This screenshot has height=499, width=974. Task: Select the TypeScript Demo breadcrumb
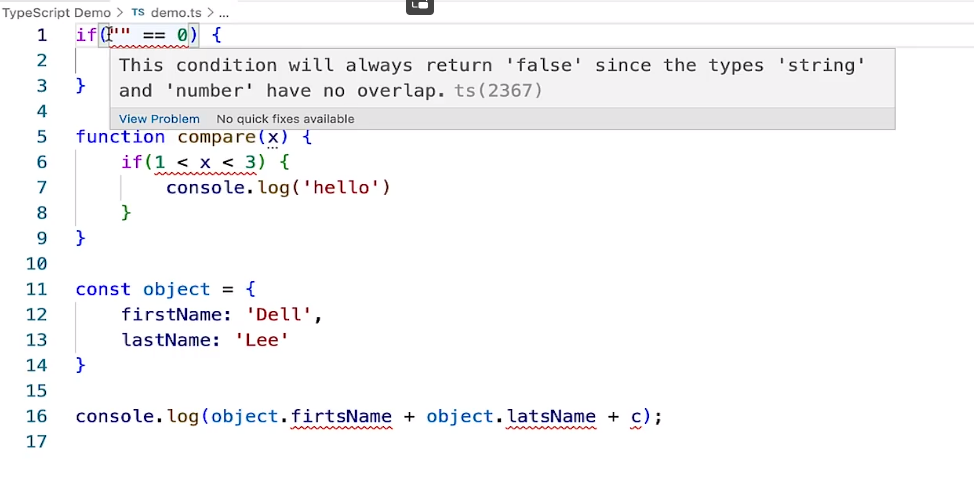(56, 12)
